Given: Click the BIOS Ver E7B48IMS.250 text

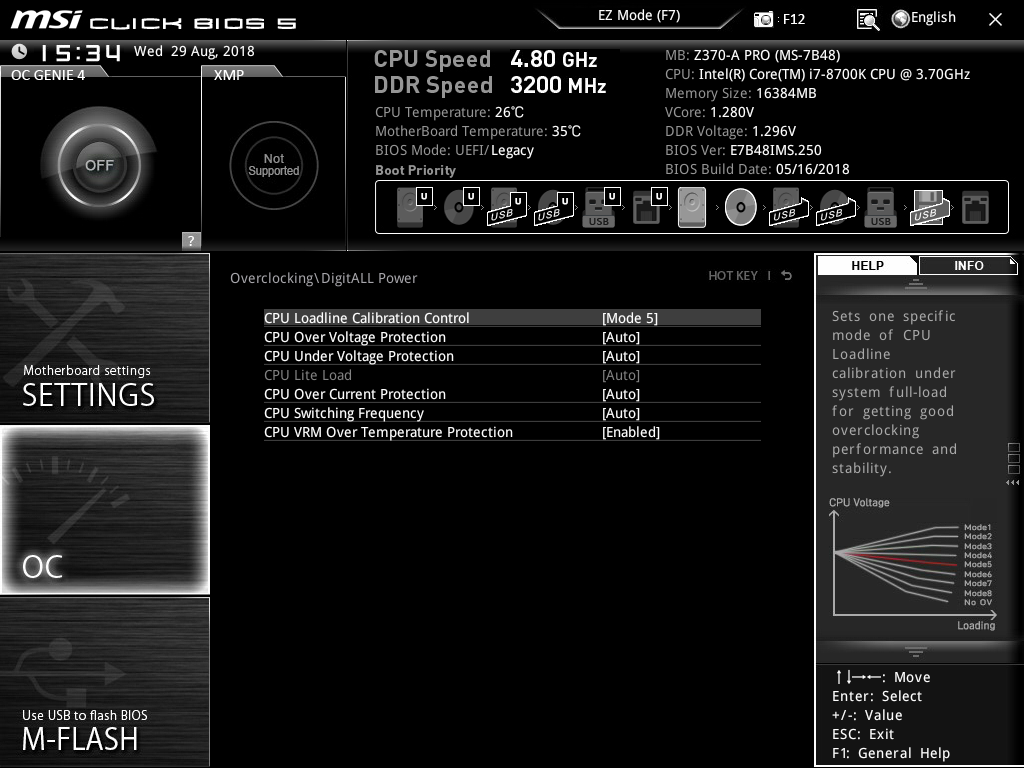Looking at the screenshot, I should [x=743, y=150].
